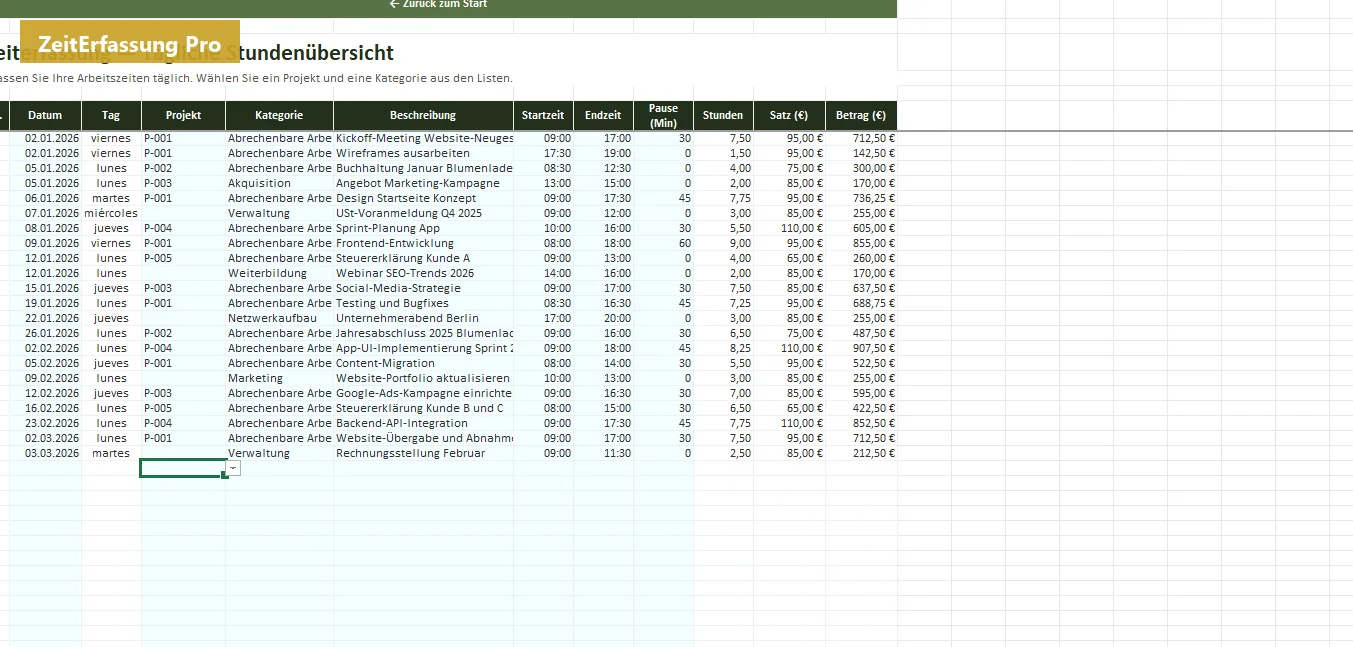This screenshot has height=647, width=1353.
Task: Select the "Social-Media-Strategie" cell
Action: 423,288
